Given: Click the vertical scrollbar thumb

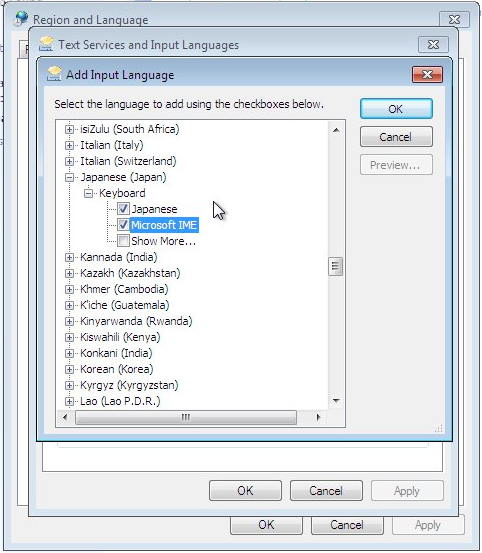Looking at the screenshot, I should coord(336,267).
